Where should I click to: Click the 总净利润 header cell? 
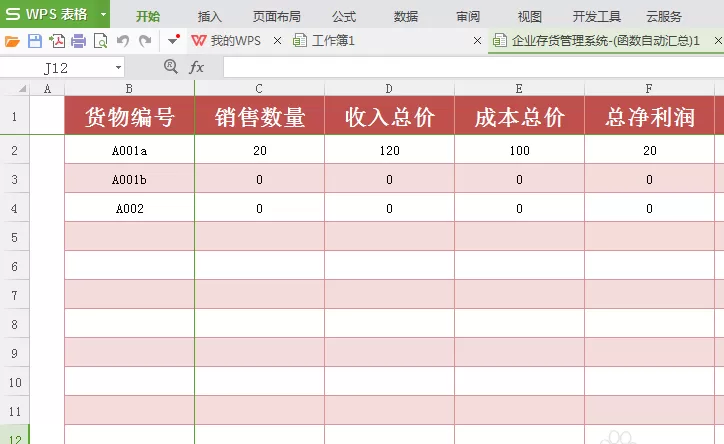649,116
